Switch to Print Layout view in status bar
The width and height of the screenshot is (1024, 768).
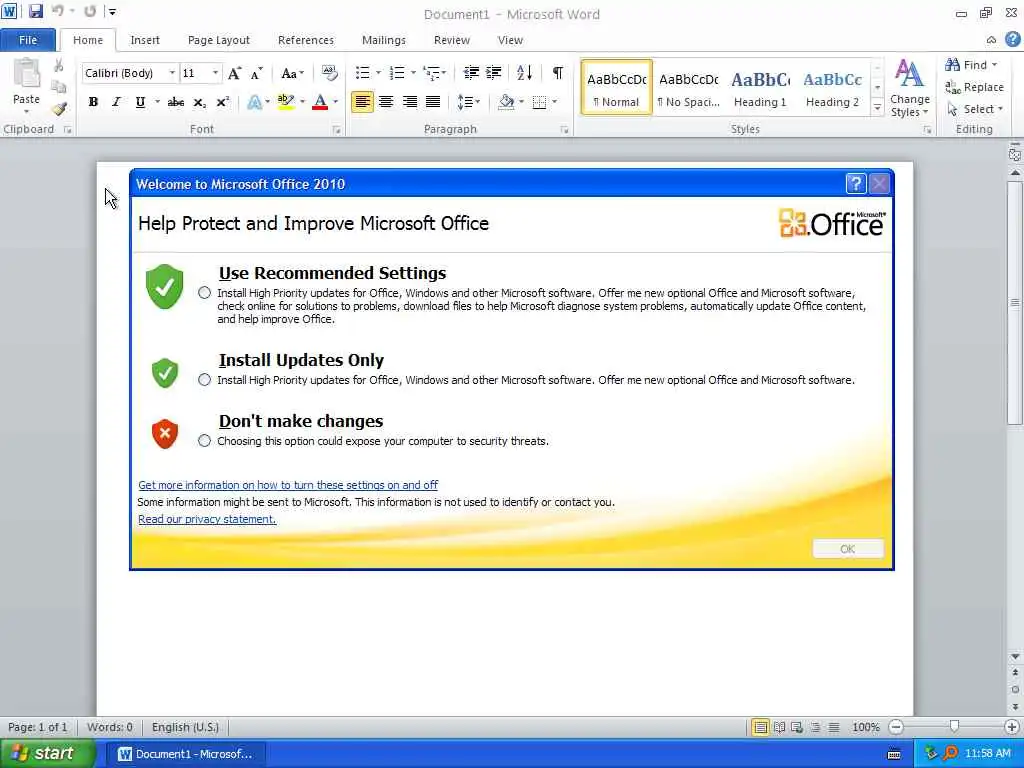[760, 727]
